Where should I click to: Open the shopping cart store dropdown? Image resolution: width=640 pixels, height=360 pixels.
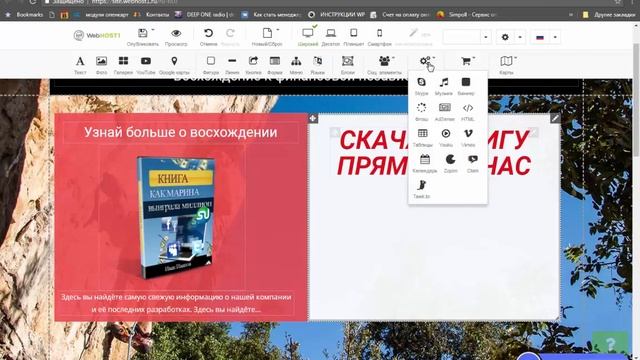click(x=467, y=61)
